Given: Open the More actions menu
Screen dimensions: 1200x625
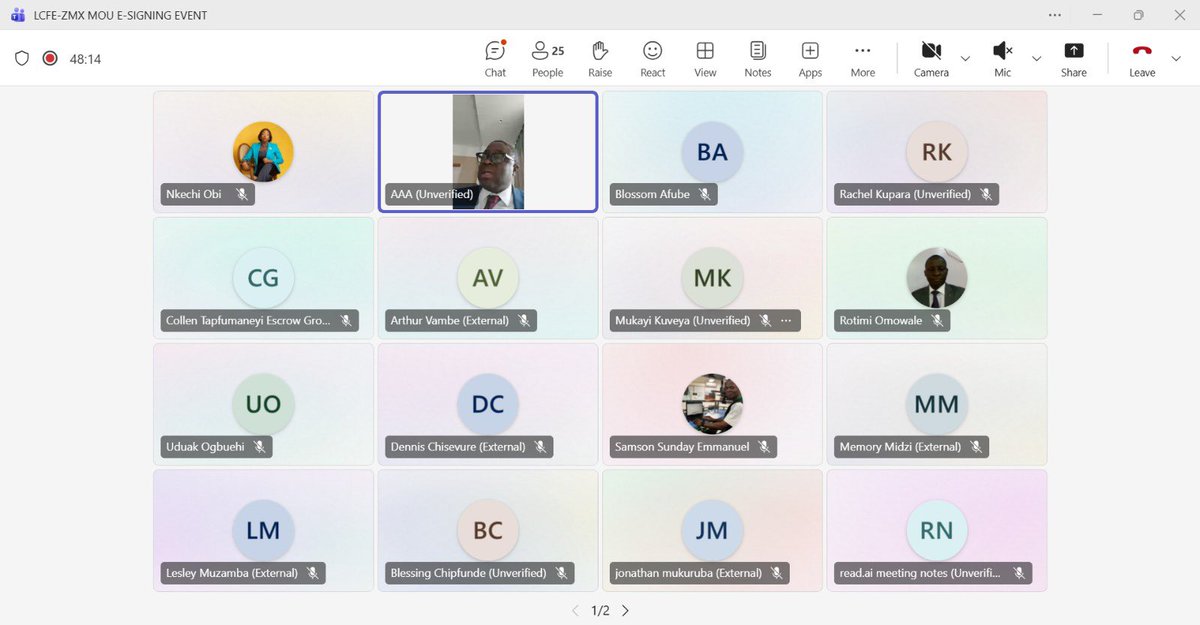Looking at the screenshot, I should (863, 59).
